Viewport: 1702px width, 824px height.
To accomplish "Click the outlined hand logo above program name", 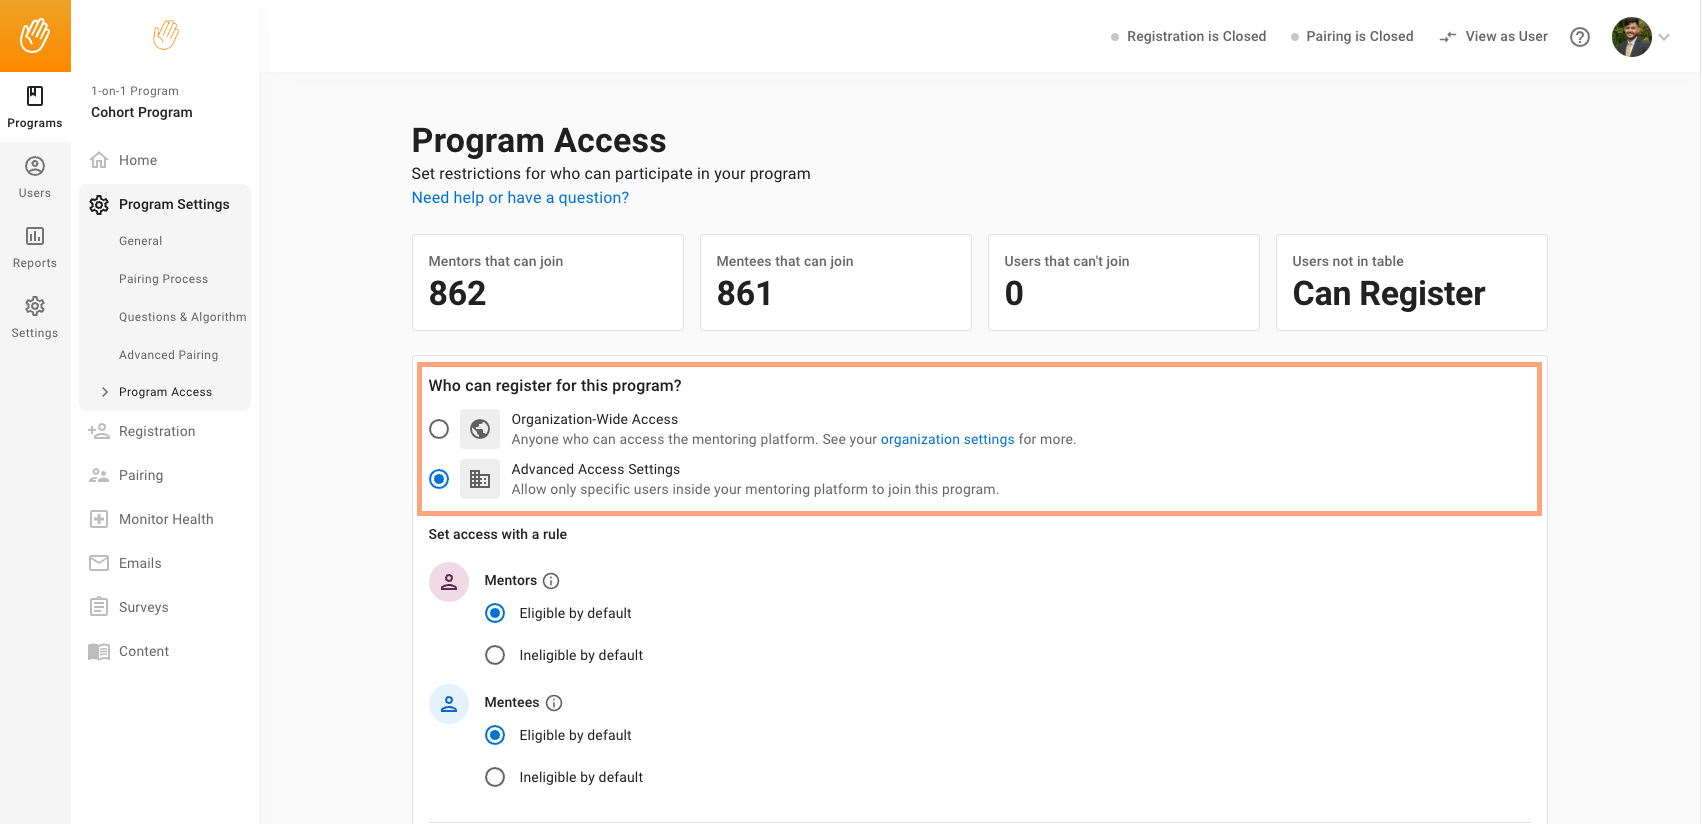I will (x=166, y=35).
